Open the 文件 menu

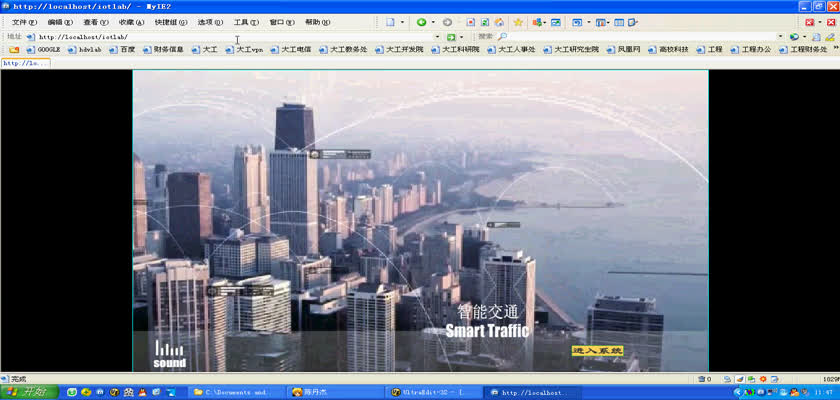click(25, 22)
